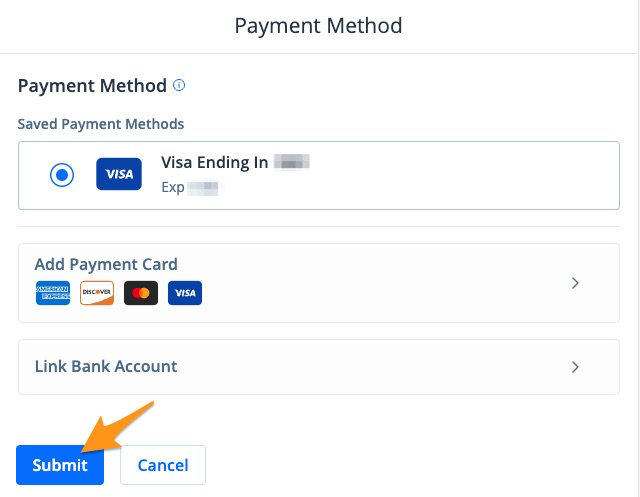Expand Add Payment Card with its chevron
The image size is (640, 497).
point(575,283)
